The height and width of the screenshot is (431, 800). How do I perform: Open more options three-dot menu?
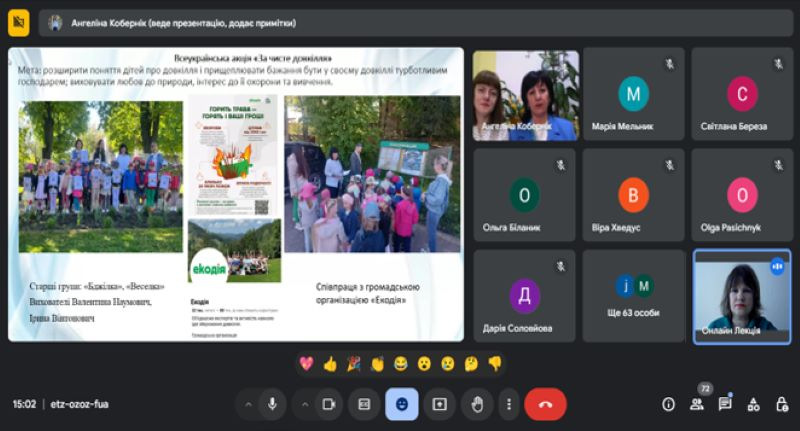click(509, 404)
